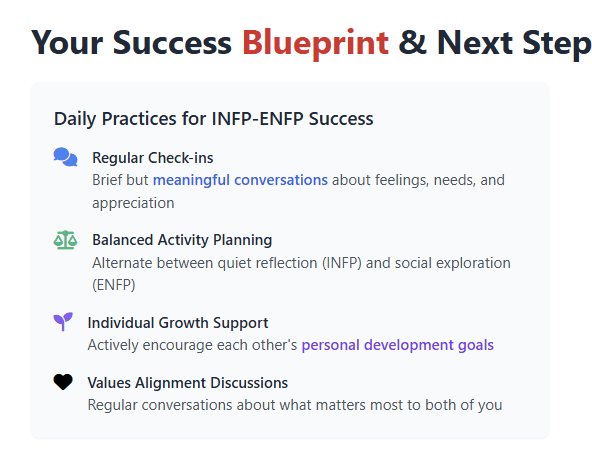Click the word 'appreciation' under Regular Check-ins
The width and height of the screenshot is (592, 457).
coord(133,203)
